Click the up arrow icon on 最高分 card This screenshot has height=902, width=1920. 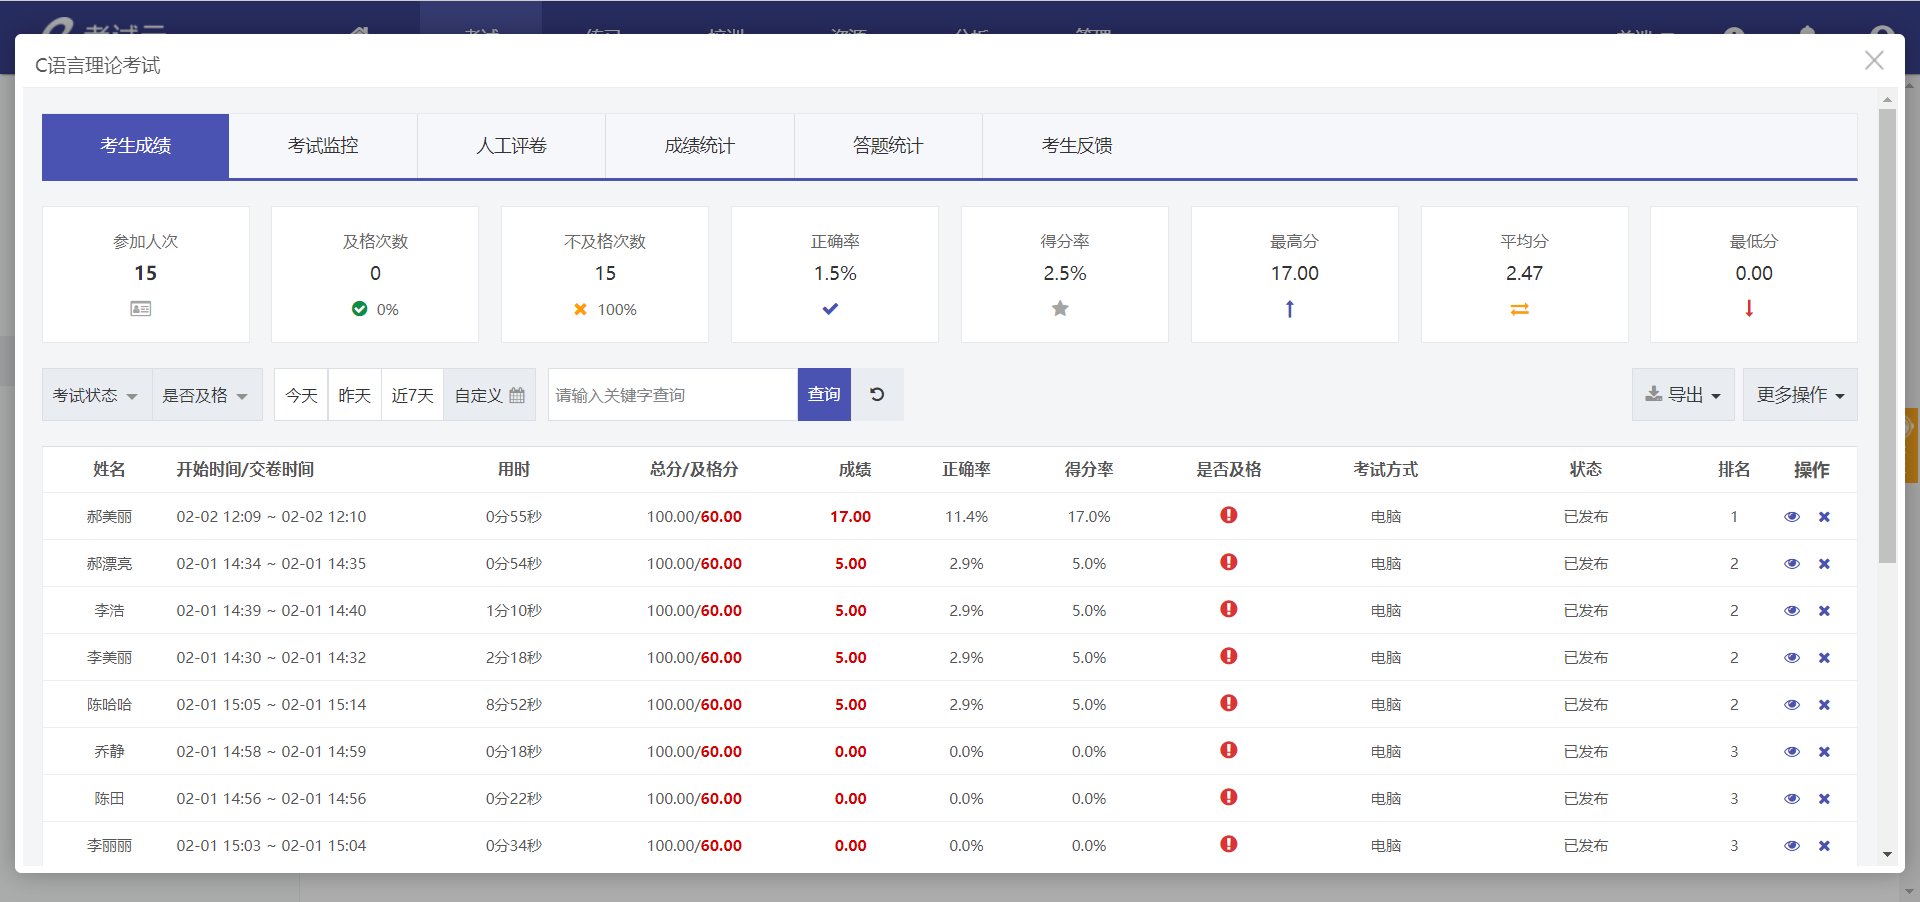pos(1290,309)
